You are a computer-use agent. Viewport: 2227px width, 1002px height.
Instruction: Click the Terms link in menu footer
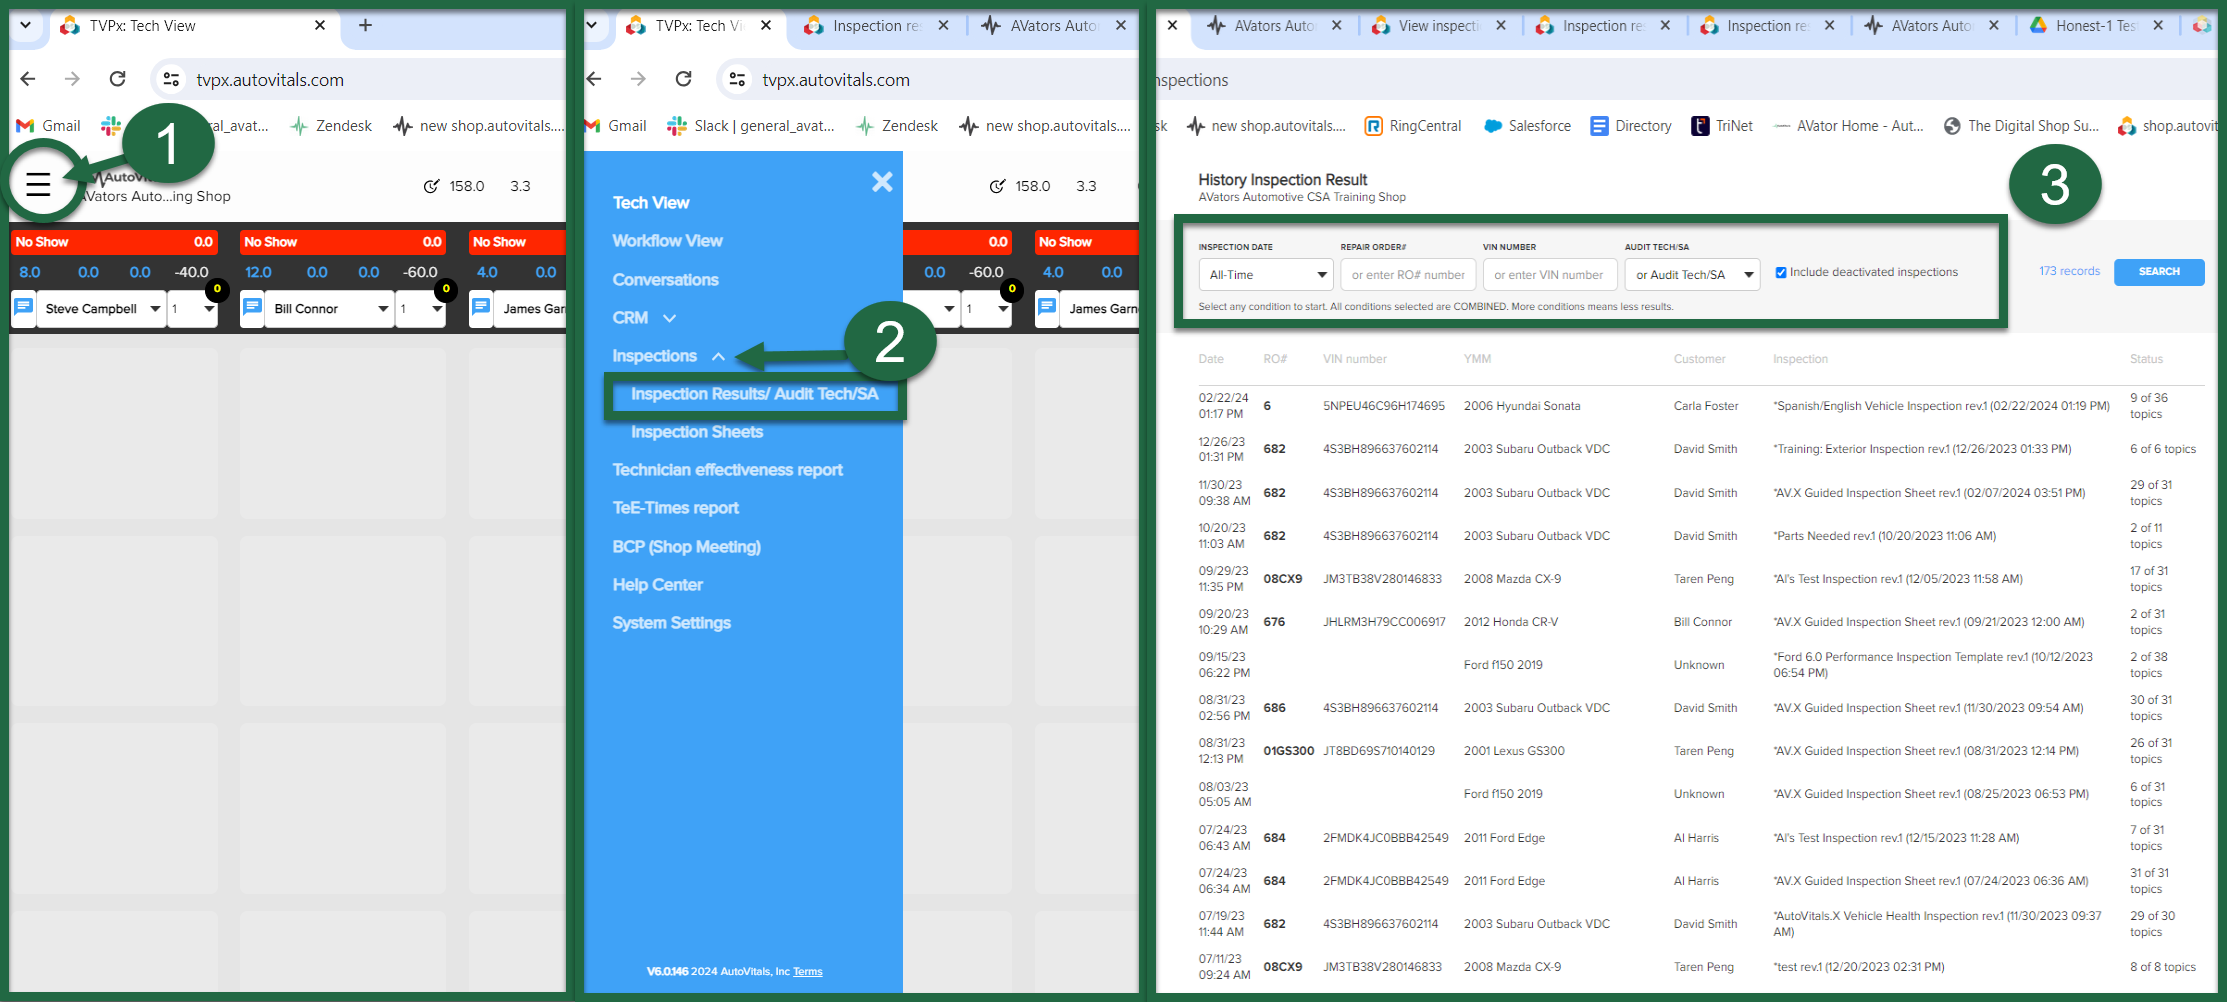(807, 972)
